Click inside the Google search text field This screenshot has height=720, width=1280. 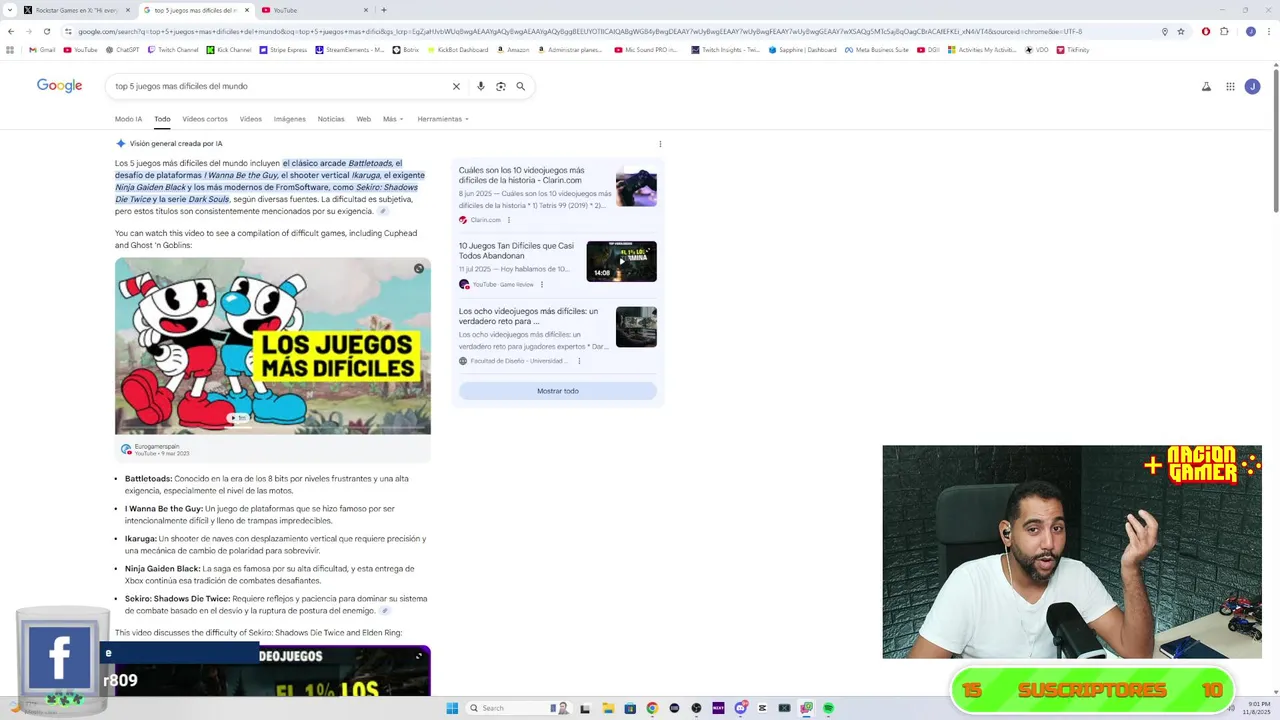pyautogui.click(x=280, y=86)
